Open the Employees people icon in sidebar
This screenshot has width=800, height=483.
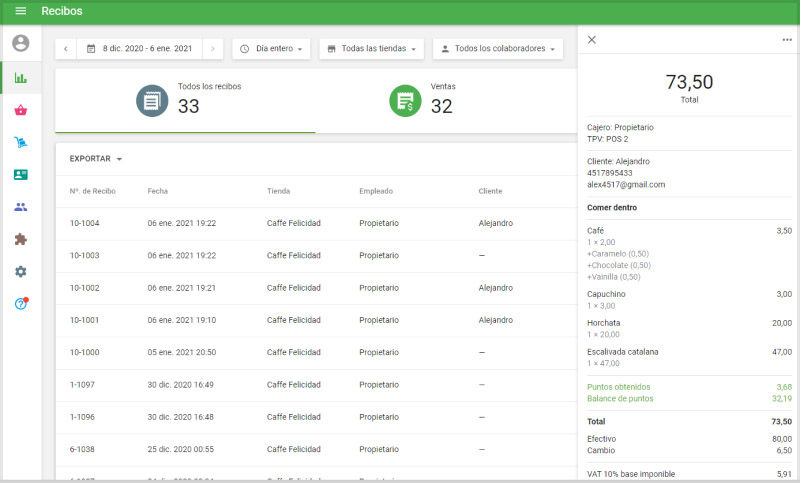(x=21, y=207)
